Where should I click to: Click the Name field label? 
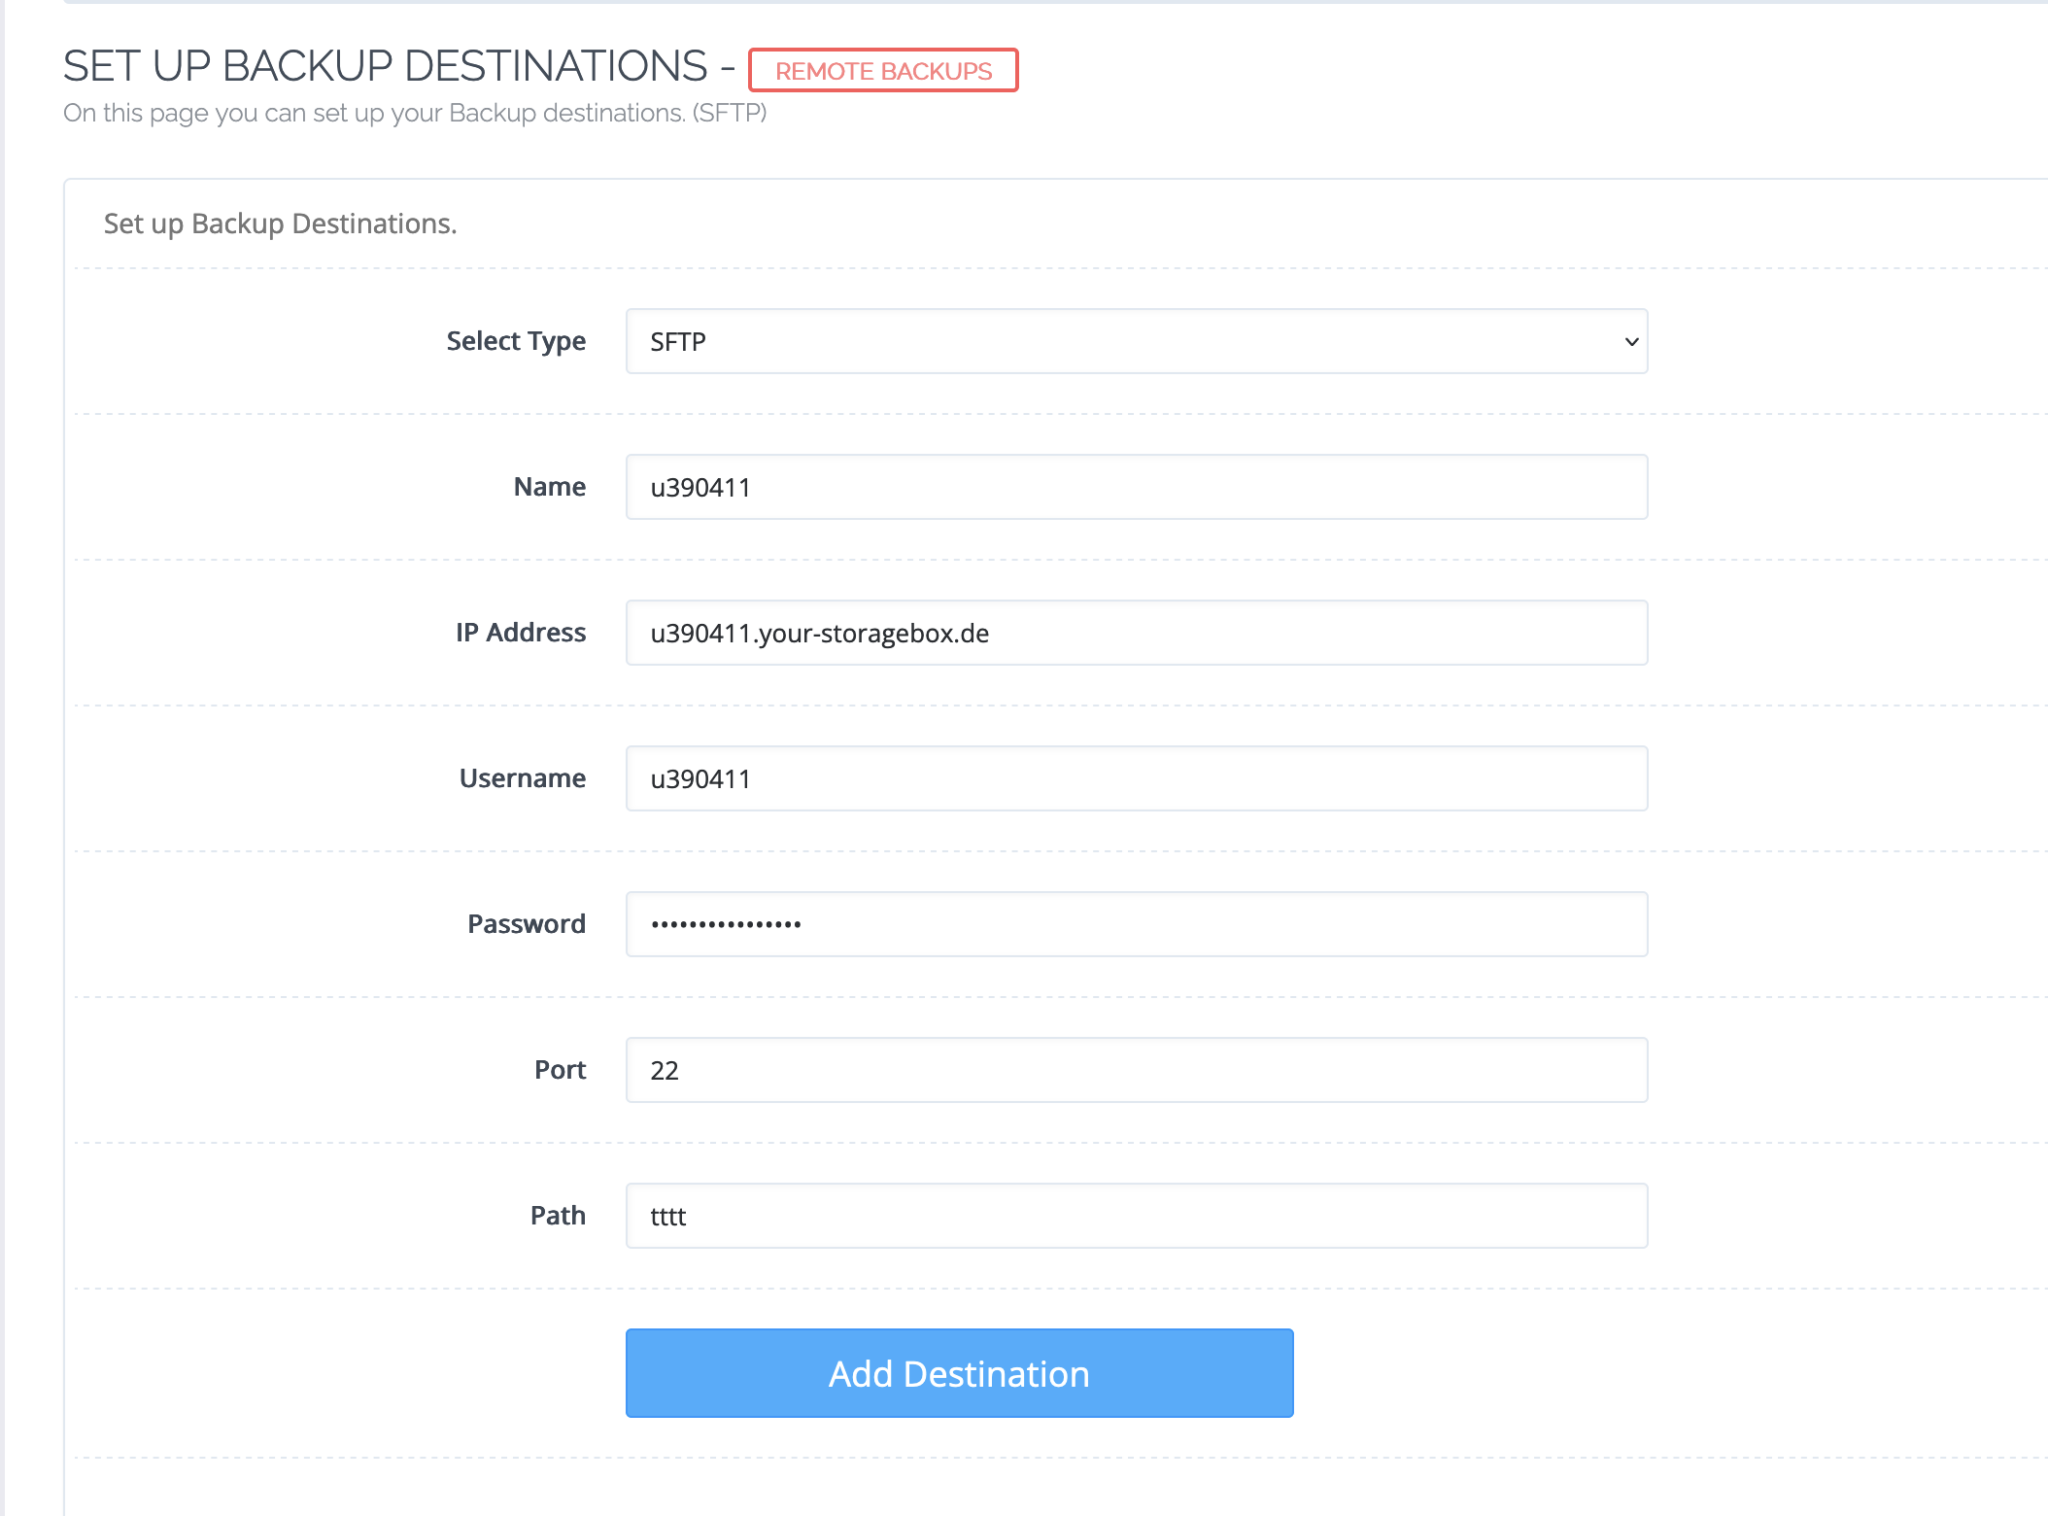click(x=548, y=487)
